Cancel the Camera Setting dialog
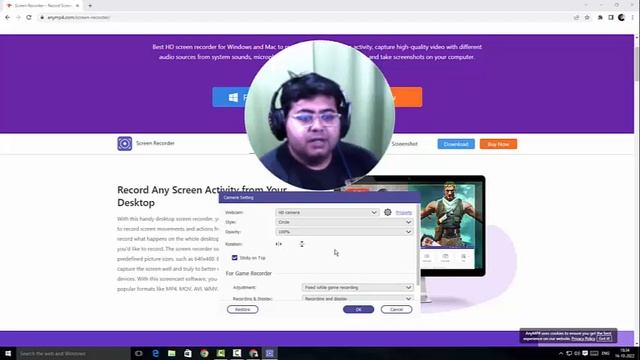Viewport: 640px width, 360px height. 396,309
